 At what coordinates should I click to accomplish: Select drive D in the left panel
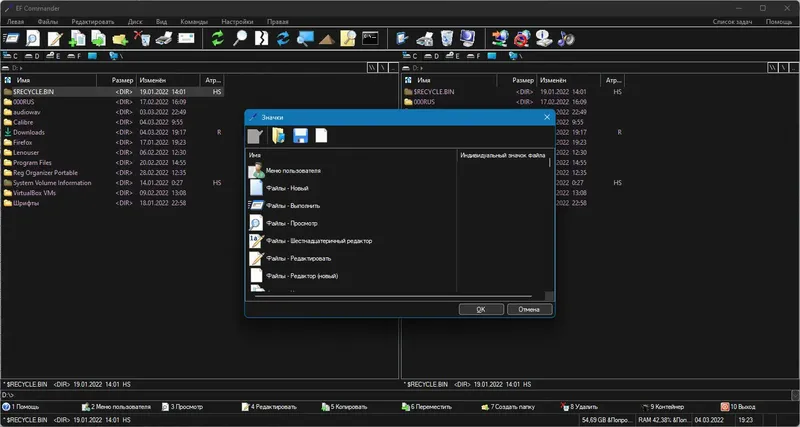tap(32, 56)
